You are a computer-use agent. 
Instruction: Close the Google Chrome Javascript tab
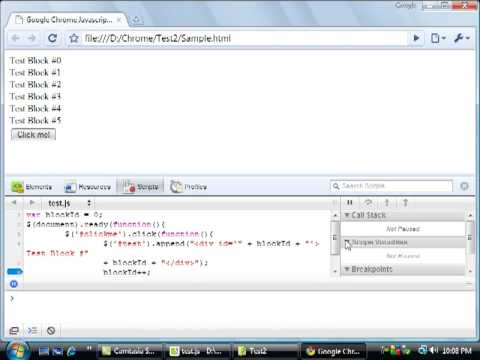coord(119,20)
